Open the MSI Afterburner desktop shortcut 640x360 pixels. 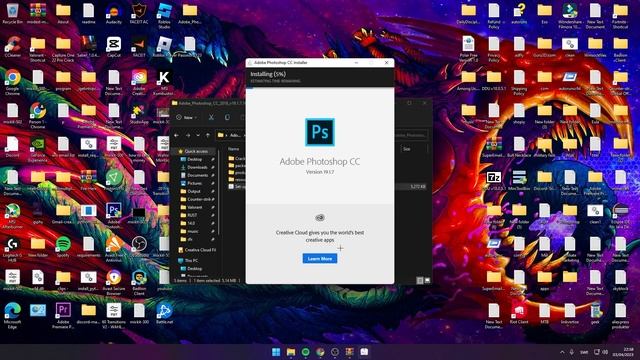tap(12, 216)
